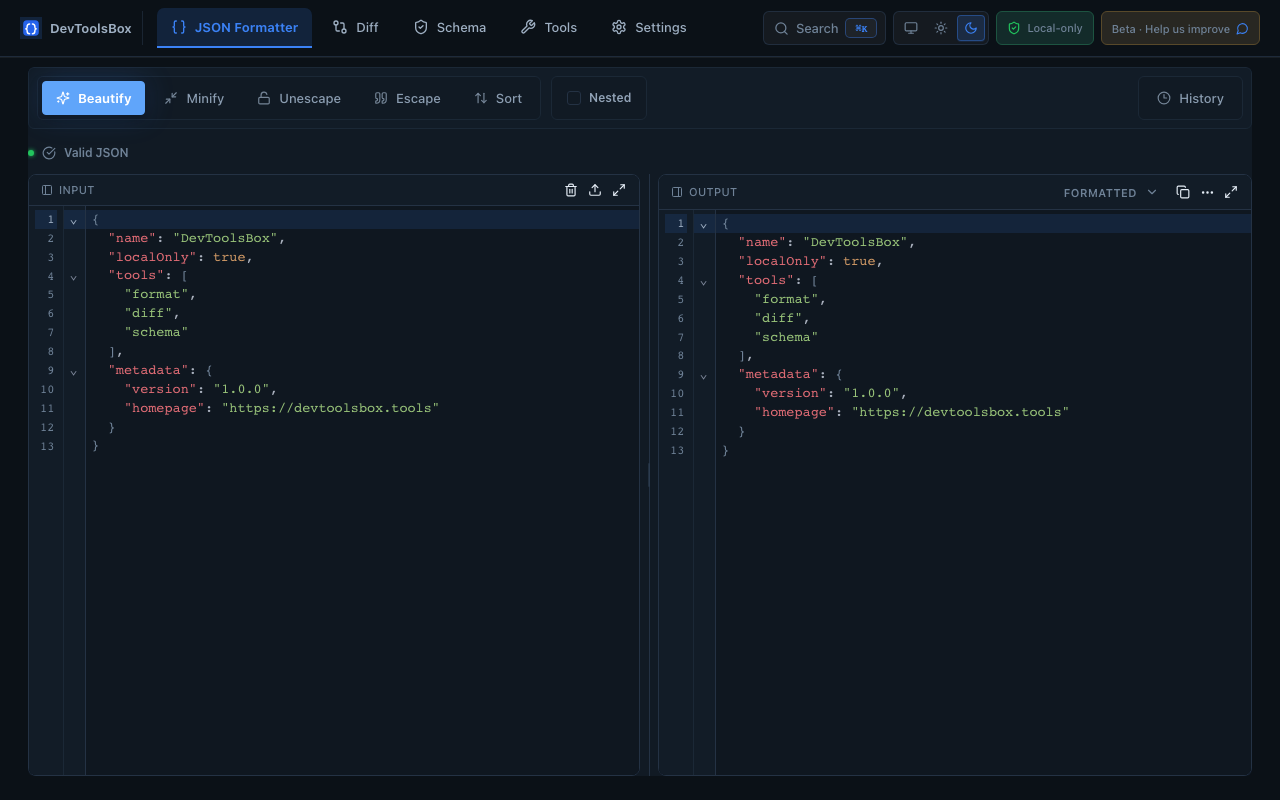The width and height of the screenshot is (1280, 800).
Task: Click "DevToolsBox" value in Input line 2
Action: click(225, 238)
